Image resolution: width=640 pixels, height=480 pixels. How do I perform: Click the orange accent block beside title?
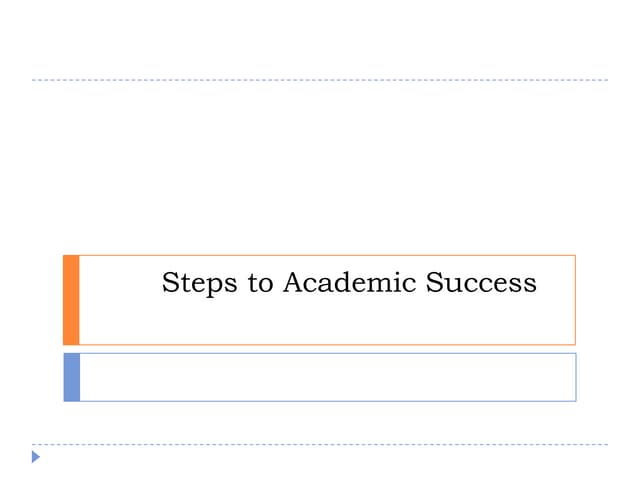pos(71,300)
